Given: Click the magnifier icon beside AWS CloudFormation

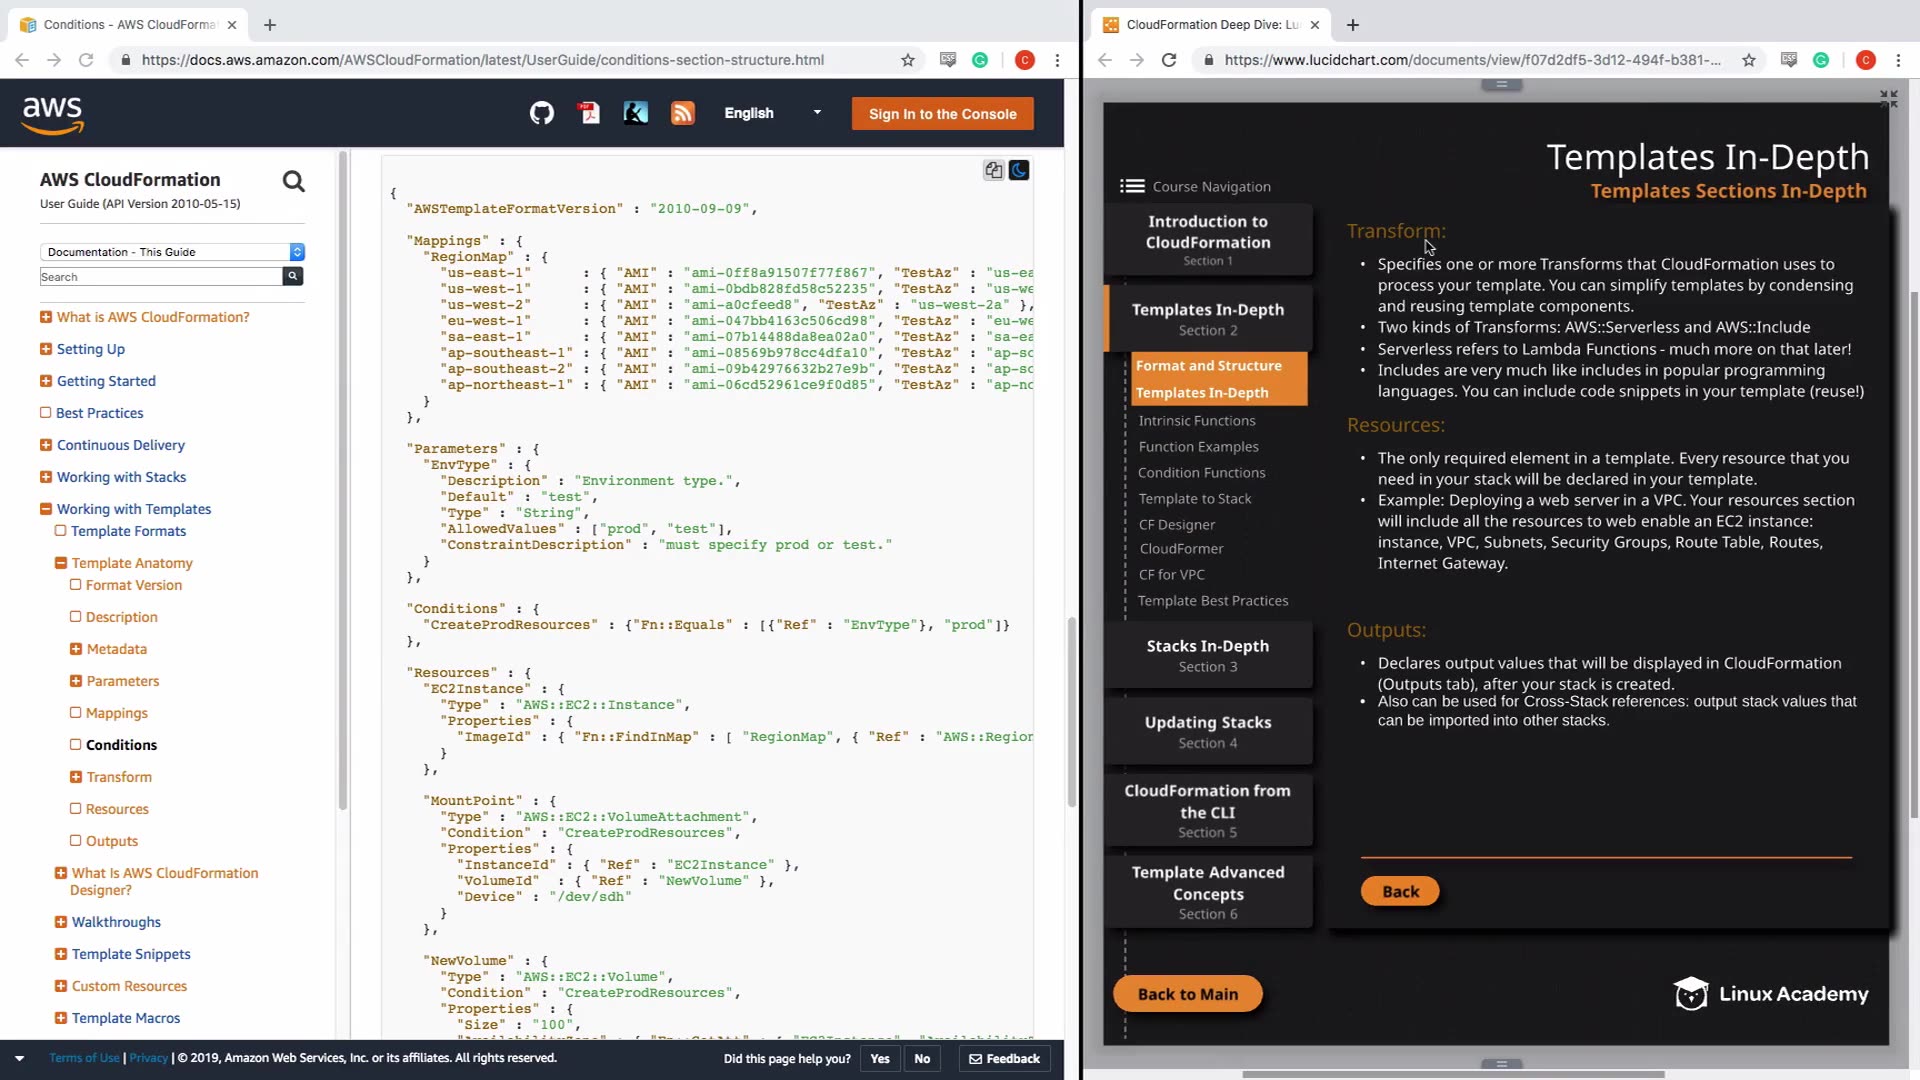Looking at the screenshot, I should click(293, 181).
